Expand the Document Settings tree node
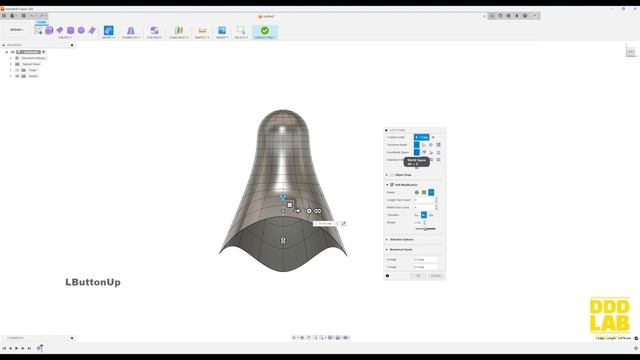Image resolution: width=640 pixels, height=360 pixels. (x=11, y=58)
